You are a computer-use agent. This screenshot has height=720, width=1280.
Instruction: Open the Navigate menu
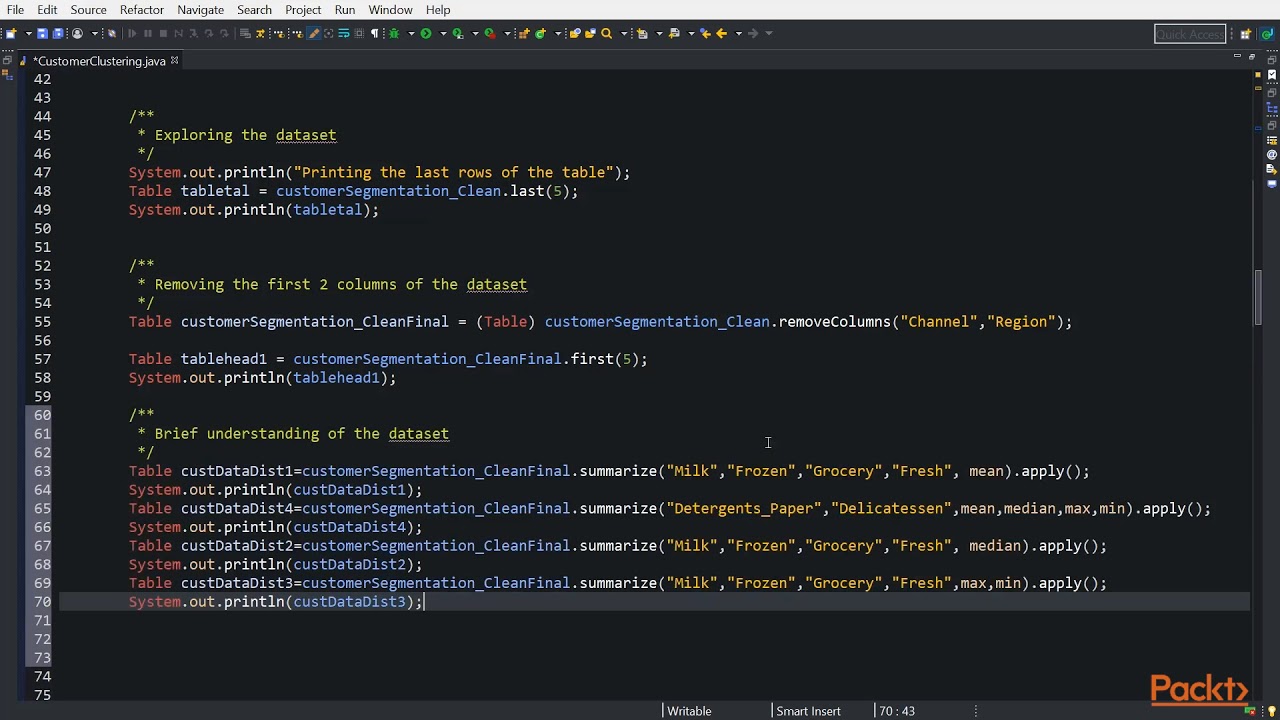[x=200, y=10]
